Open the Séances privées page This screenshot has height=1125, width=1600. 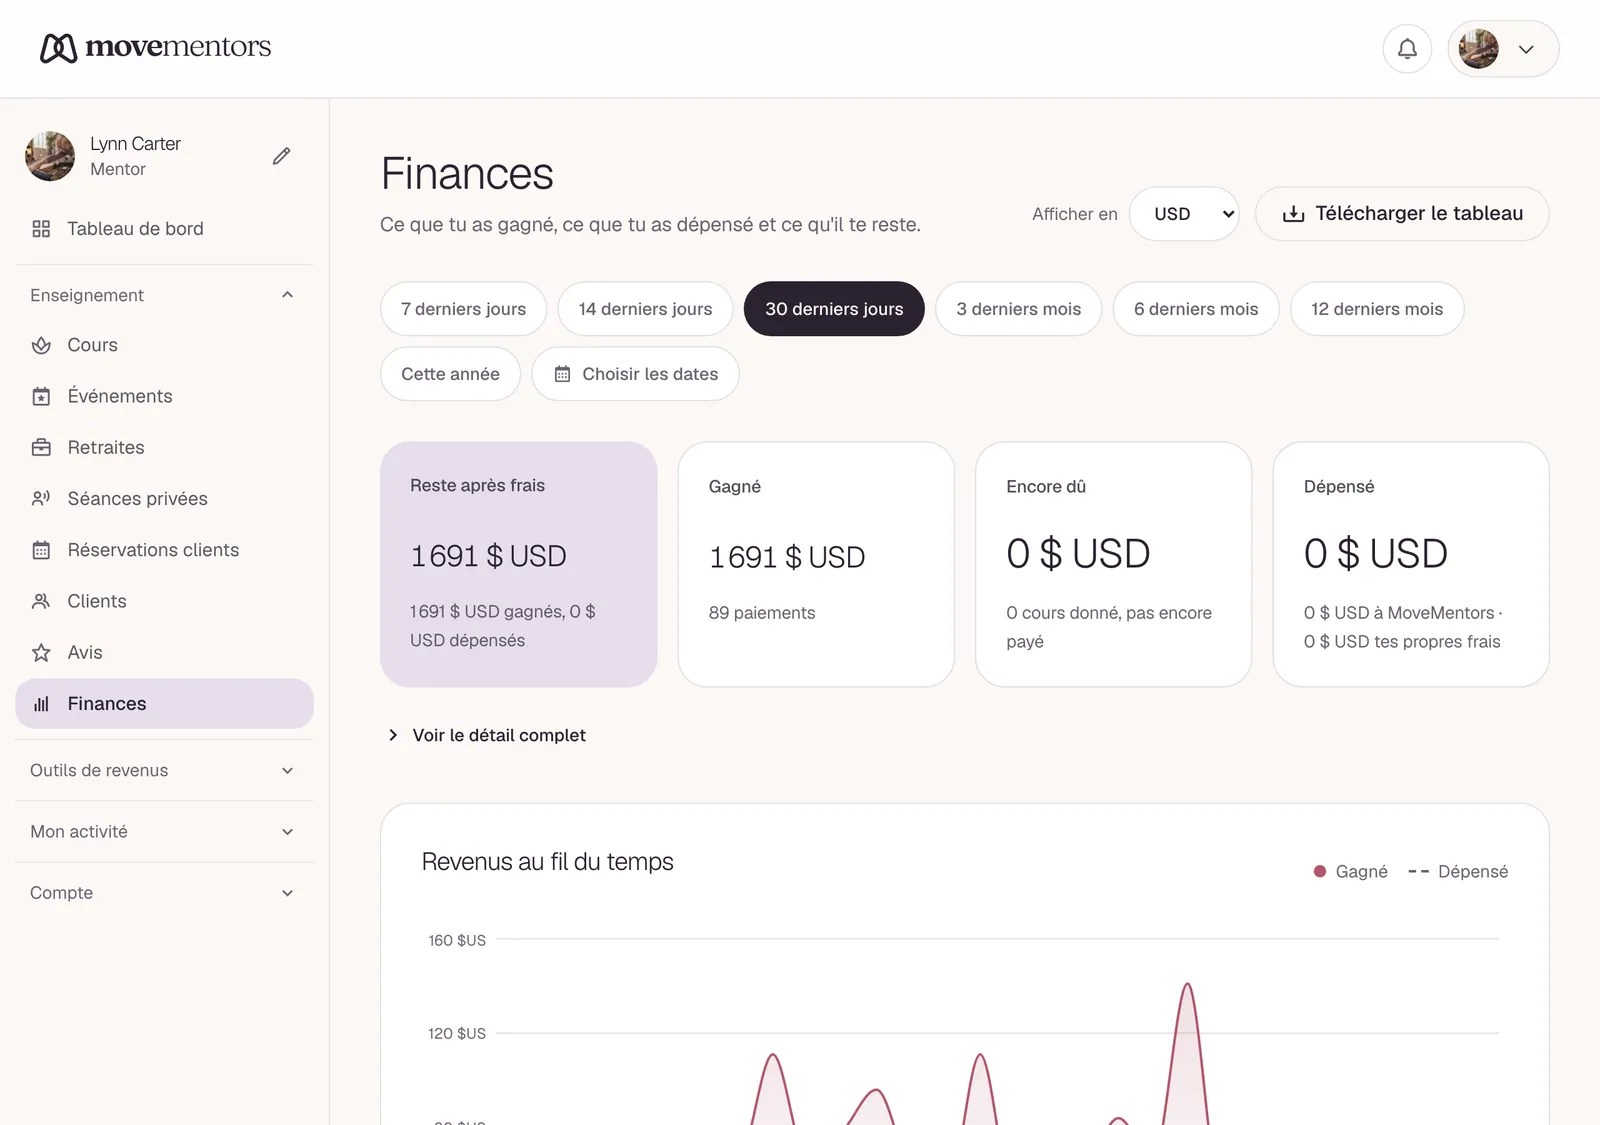coord(164,498)
